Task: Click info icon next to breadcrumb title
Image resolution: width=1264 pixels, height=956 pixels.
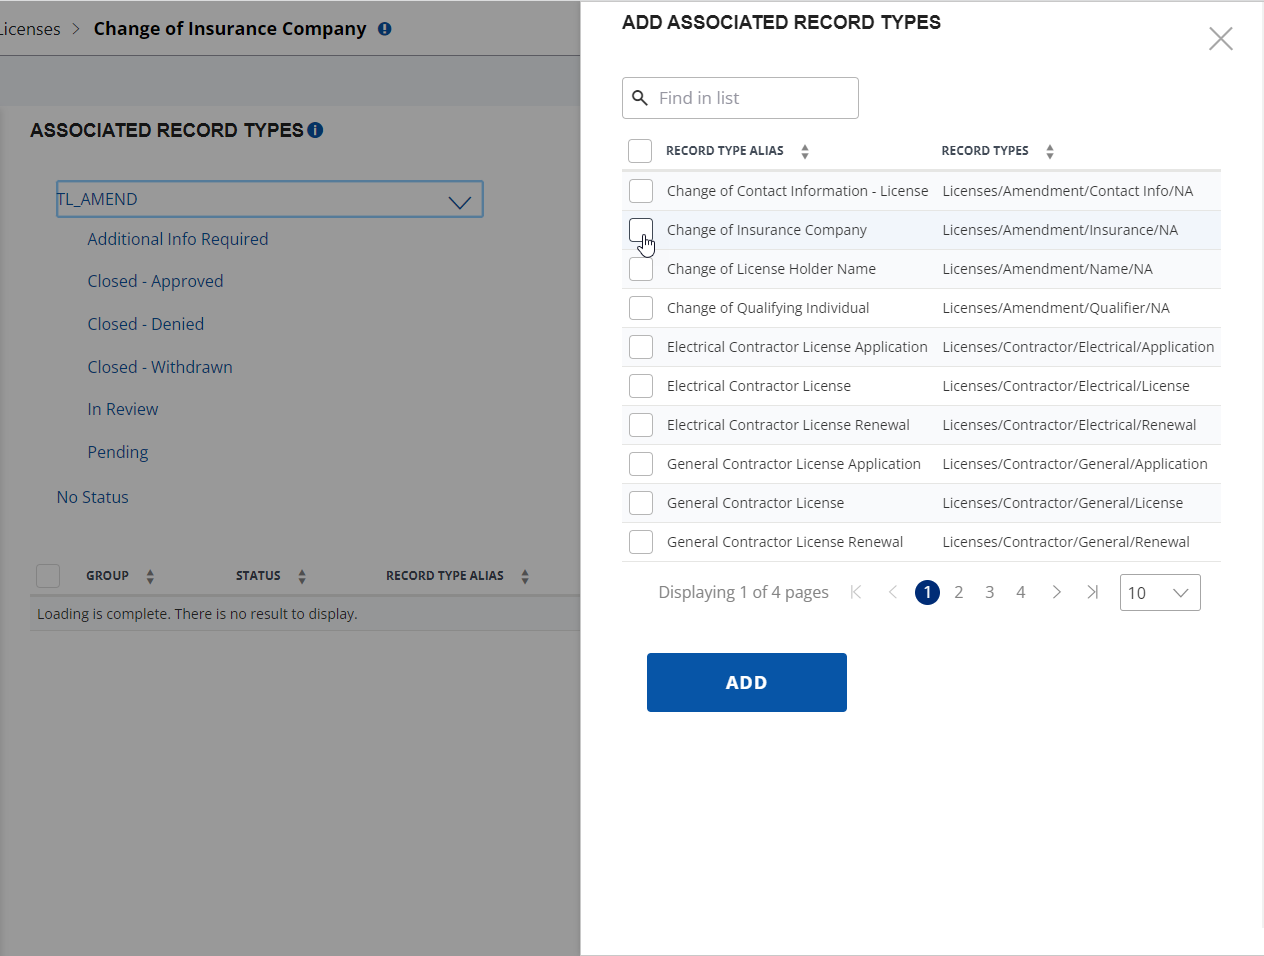Action: click(x=384, y=29)
